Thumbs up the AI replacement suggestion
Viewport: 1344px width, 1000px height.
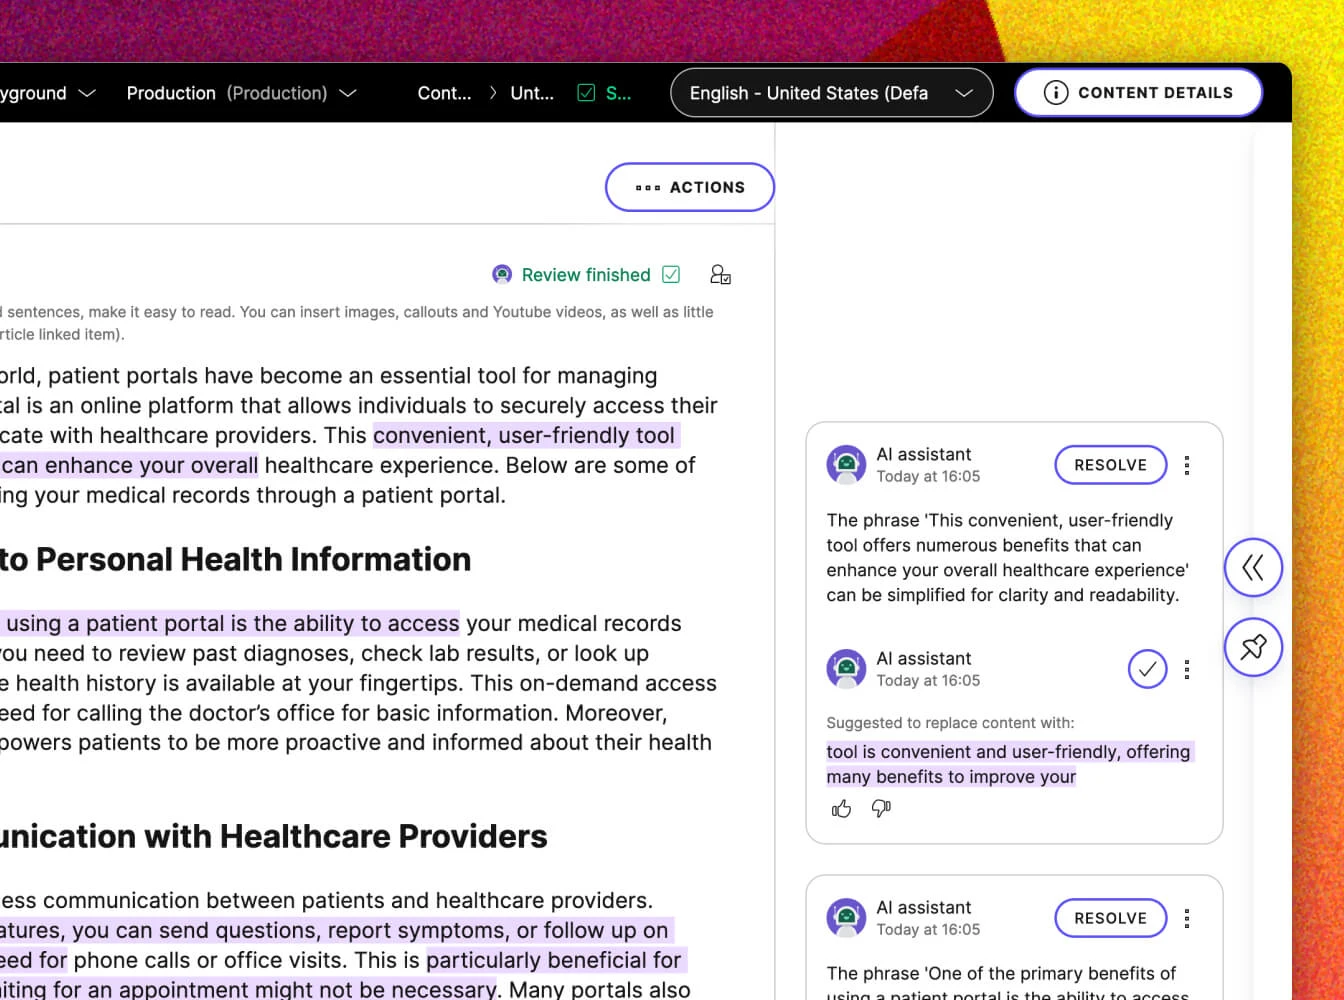click(x=841, y=808)
